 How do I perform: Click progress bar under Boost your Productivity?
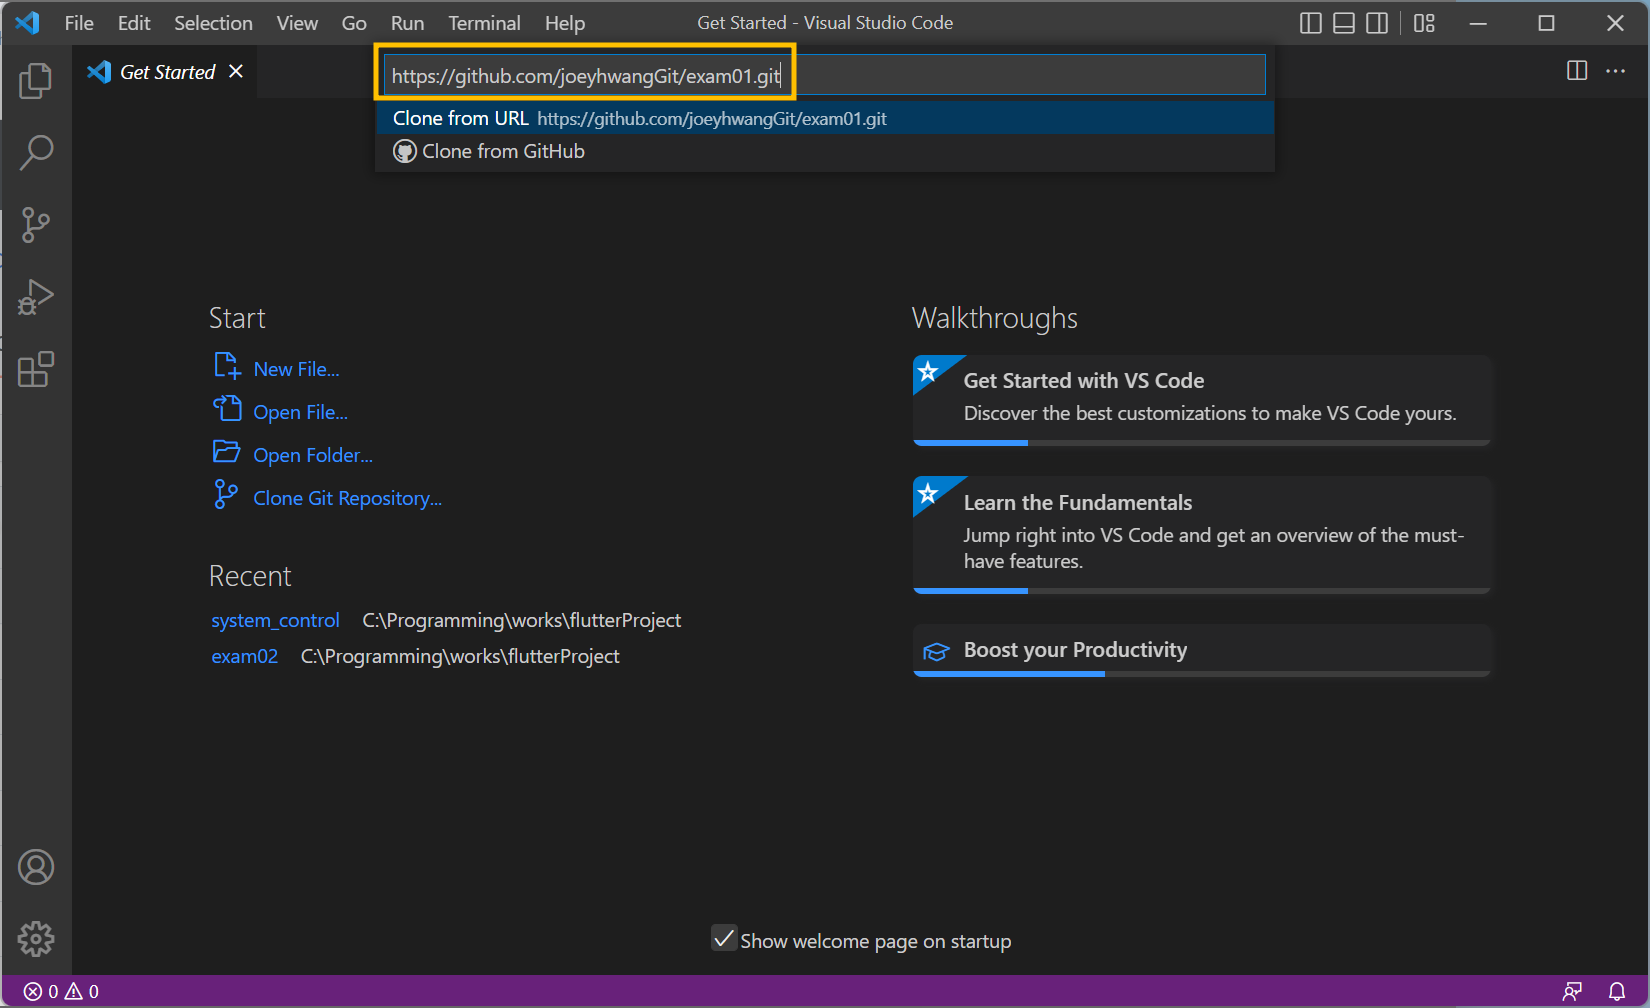pyautogui.click(x=1202, y=674)
